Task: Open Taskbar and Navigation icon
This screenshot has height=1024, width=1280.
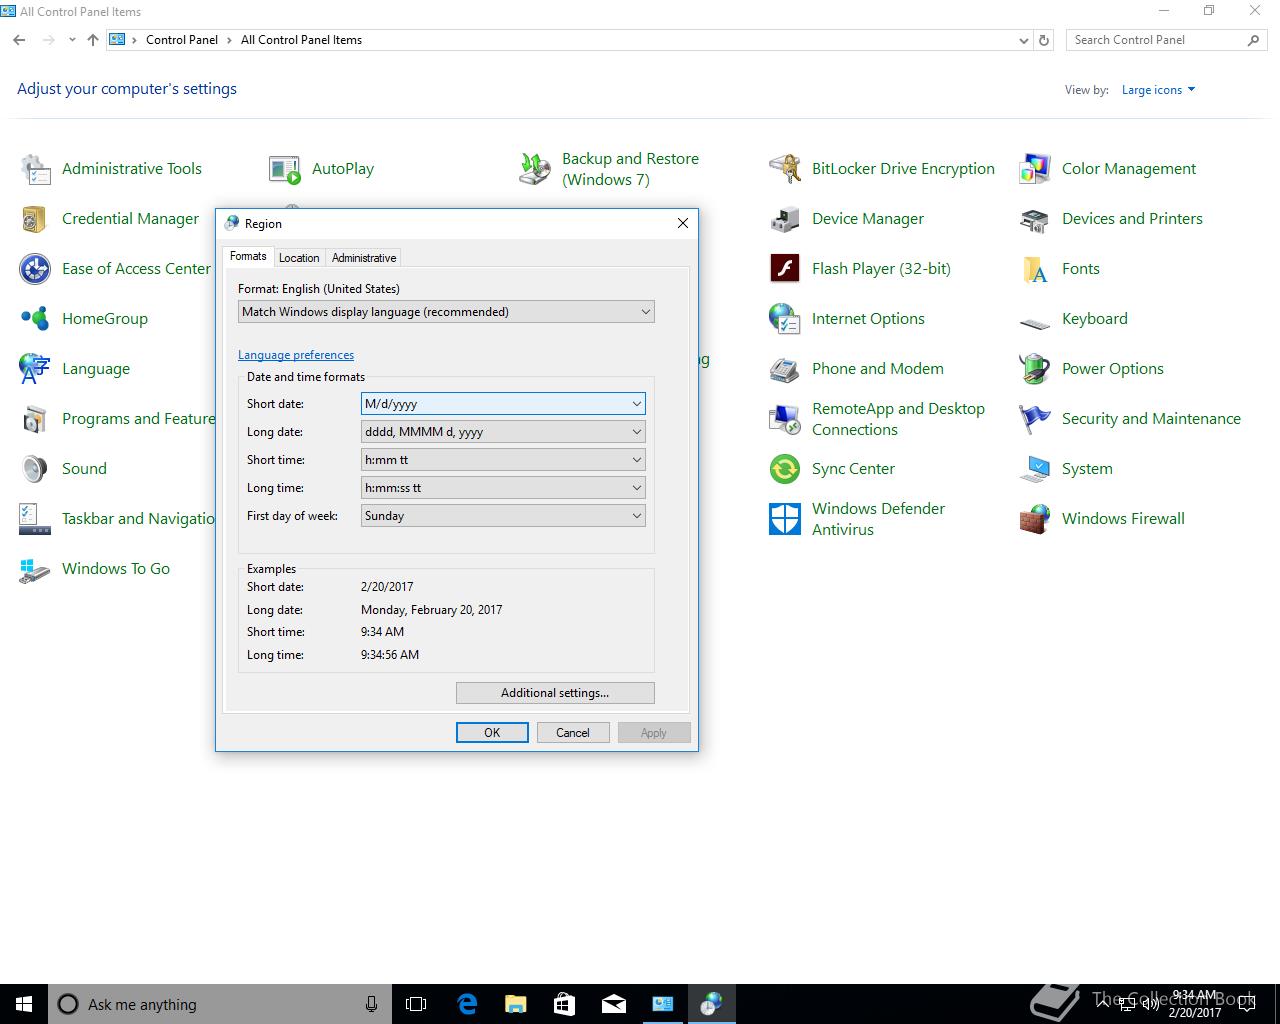Action: tap(35, 519)
